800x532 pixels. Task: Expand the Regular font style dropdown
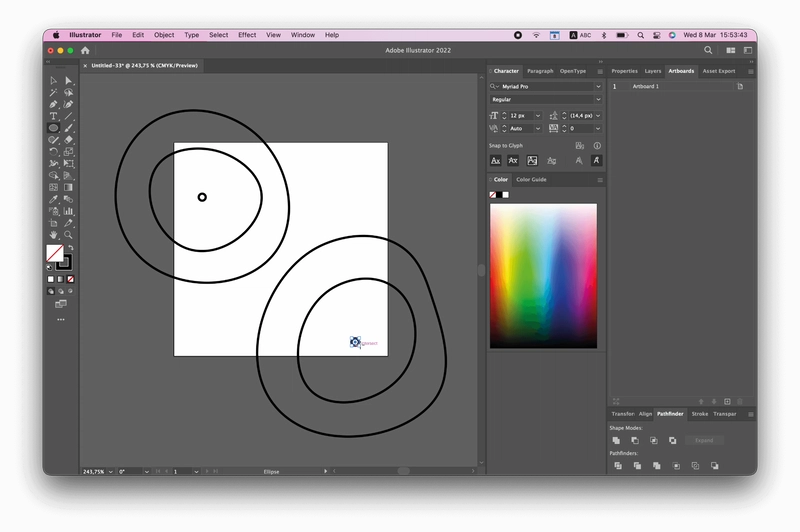click(x=546, y=99)
